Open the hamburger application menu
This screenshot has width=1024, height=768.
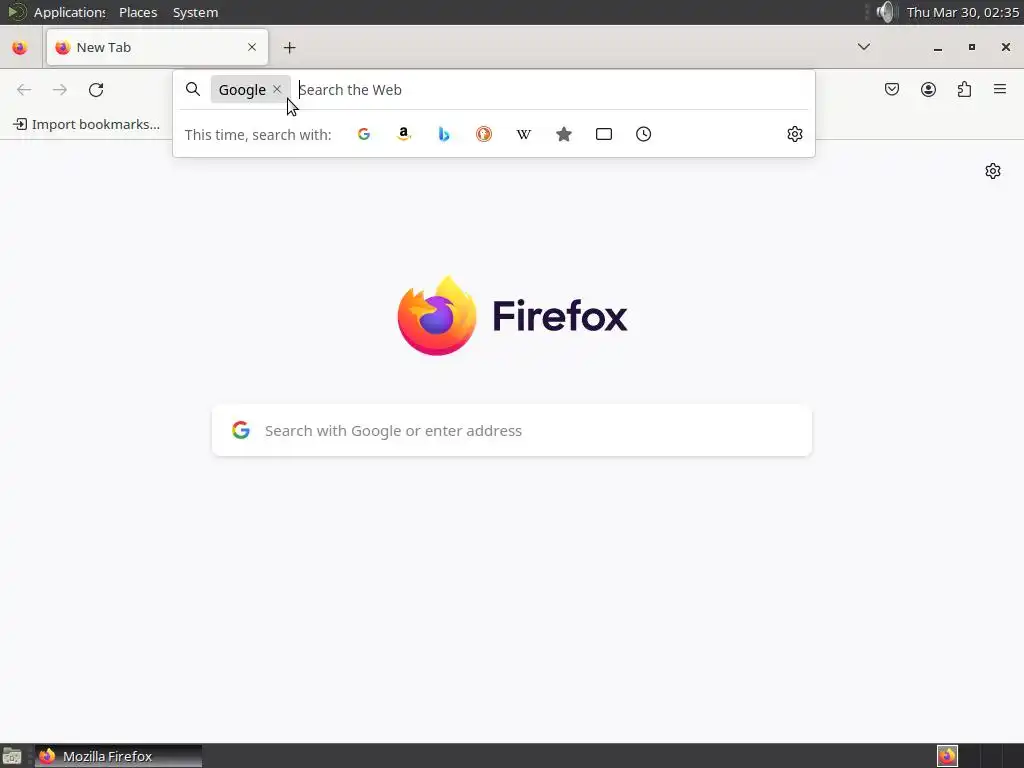pyautogui.click(x=1000, y=89)
